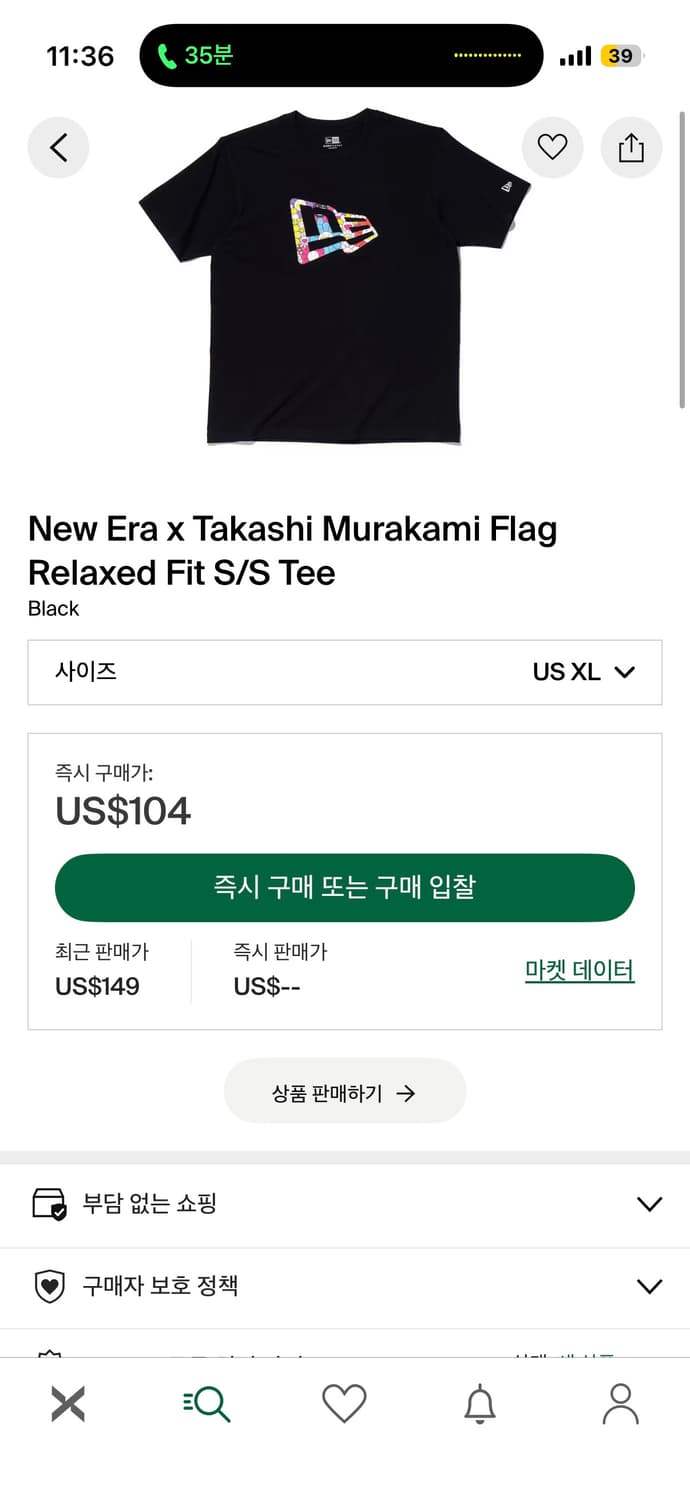This screenshot has height=1500, width=690.
Task: Tap 상품 판매하기 to sell this item
Action: [345, 1091]
